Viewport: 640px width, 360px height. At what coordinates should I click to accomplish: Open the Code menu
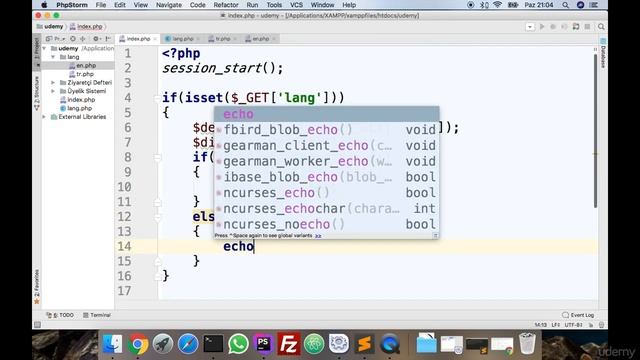[x=198, y=5]
